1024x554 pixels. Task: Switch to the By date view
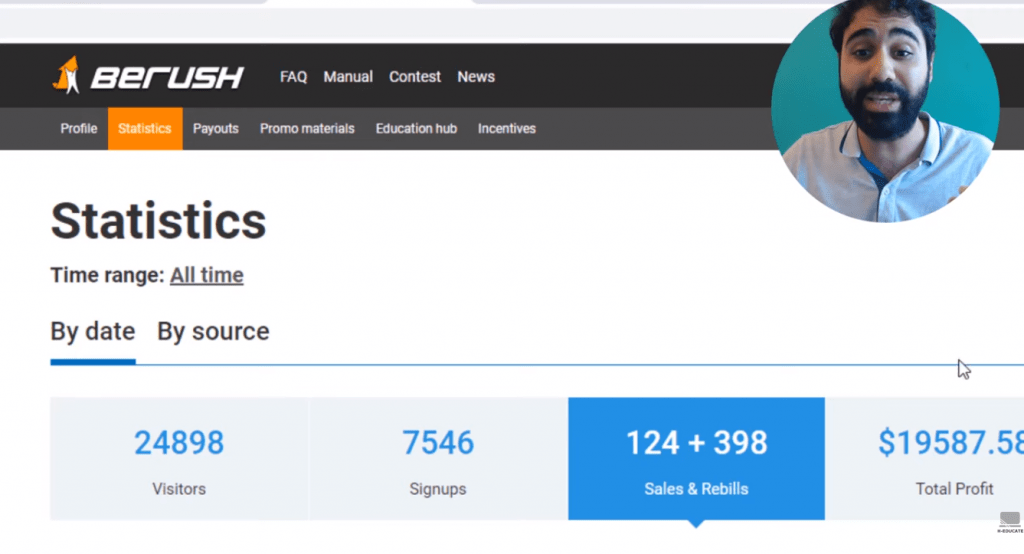[93, 332]
